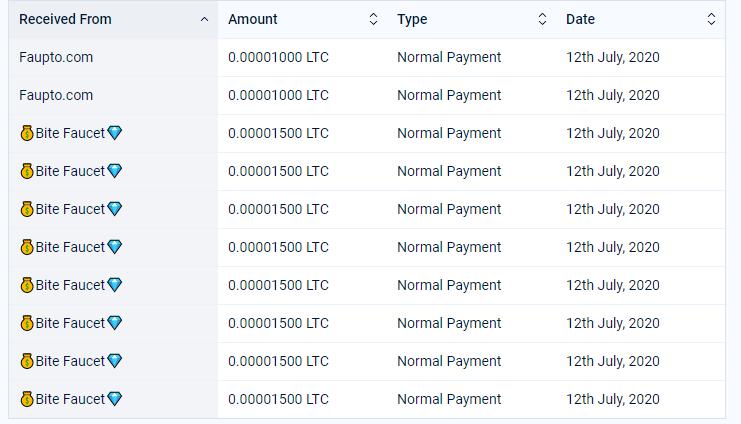Sort by Received From column header
The width and height of the screenshot is (741, 424).
pyautogui.click(x=113, y=19)
